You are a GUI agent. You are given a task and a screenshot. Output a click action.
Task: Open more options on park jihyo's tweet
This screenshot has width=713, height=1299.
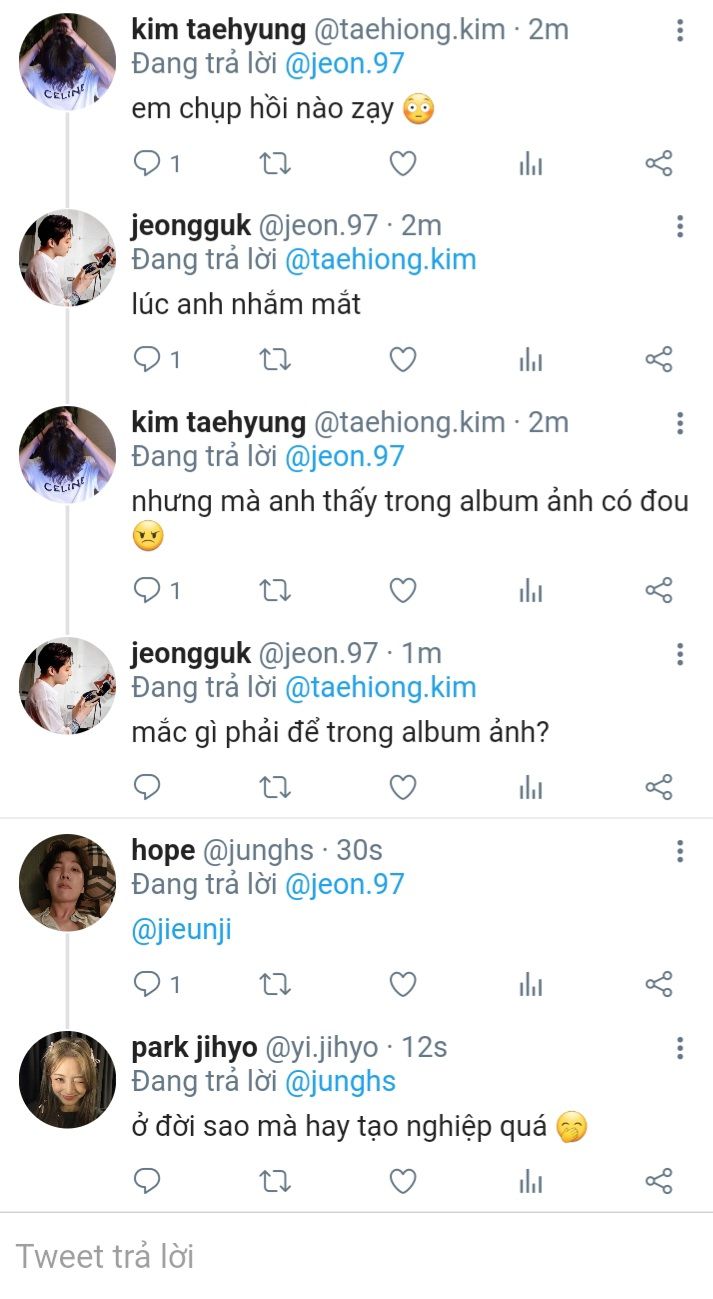pos(680,1048)
